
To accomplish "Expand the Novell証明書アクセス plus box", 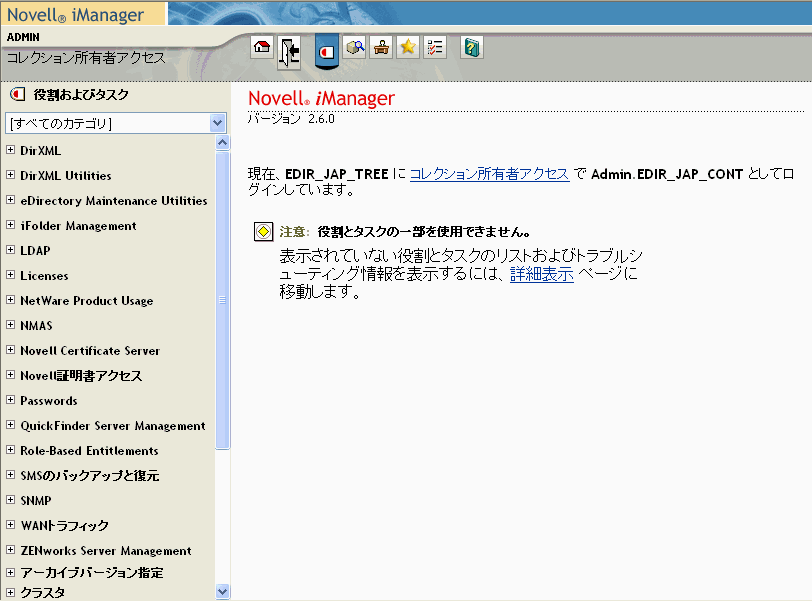I will pos(10,374).
